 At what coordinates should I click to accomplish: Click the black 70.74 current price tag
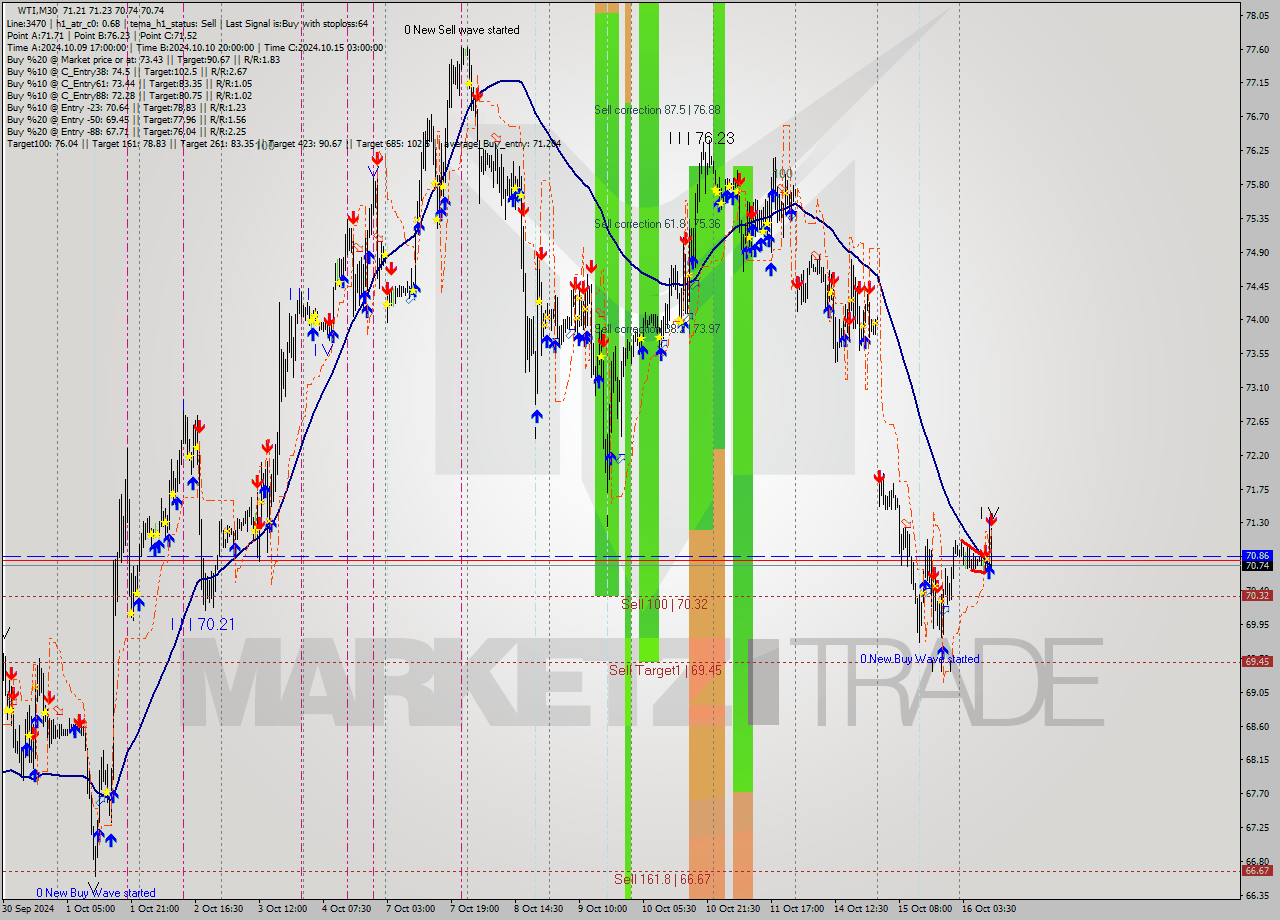pos(1256,565)
